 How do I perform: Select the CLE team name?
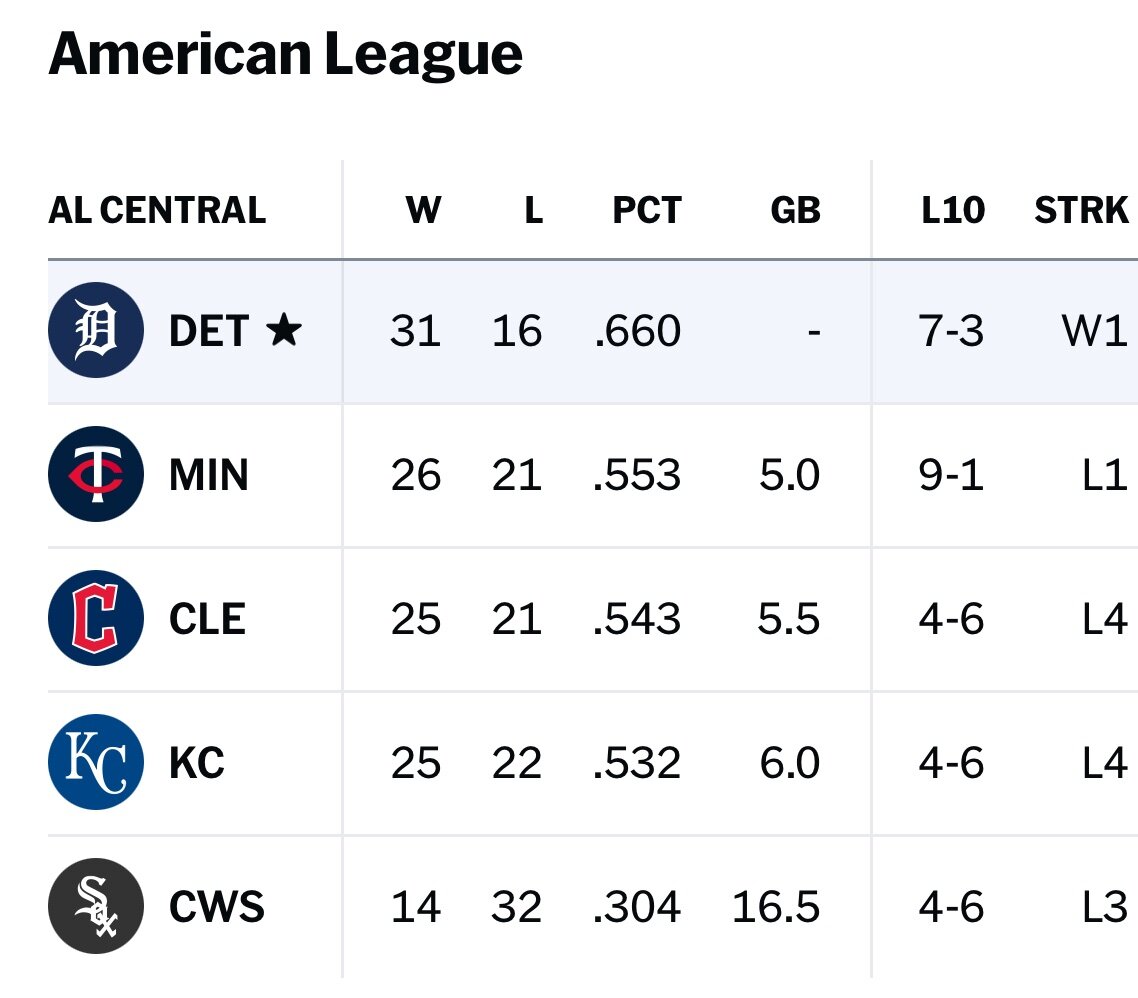(x=207, y=619)
